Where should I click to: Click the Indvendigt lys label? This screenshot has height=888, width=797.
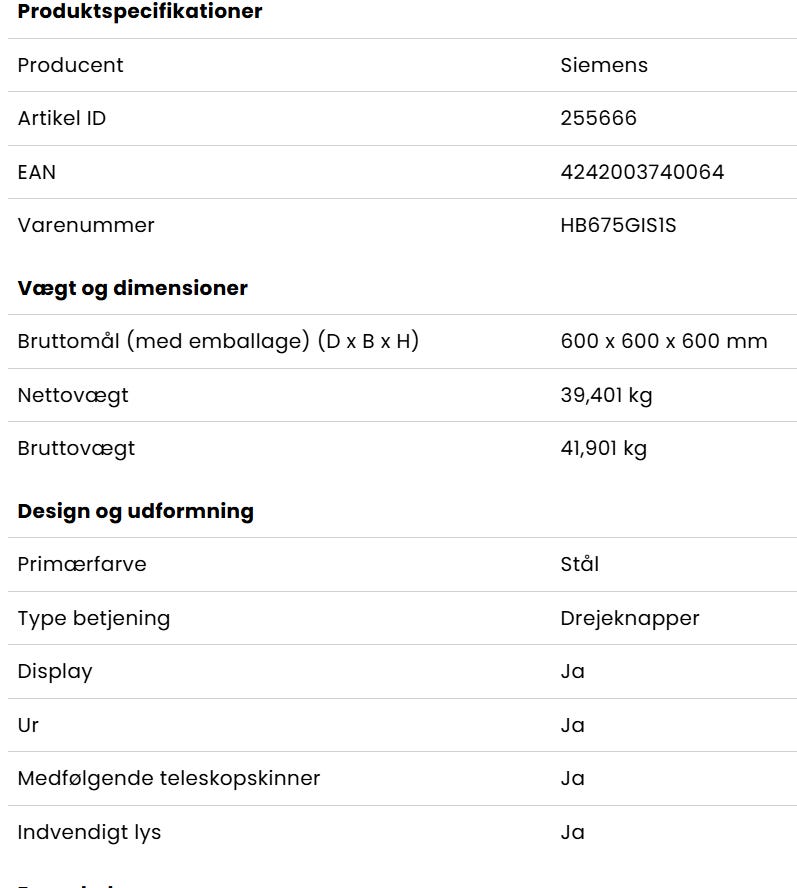point(89,832)
